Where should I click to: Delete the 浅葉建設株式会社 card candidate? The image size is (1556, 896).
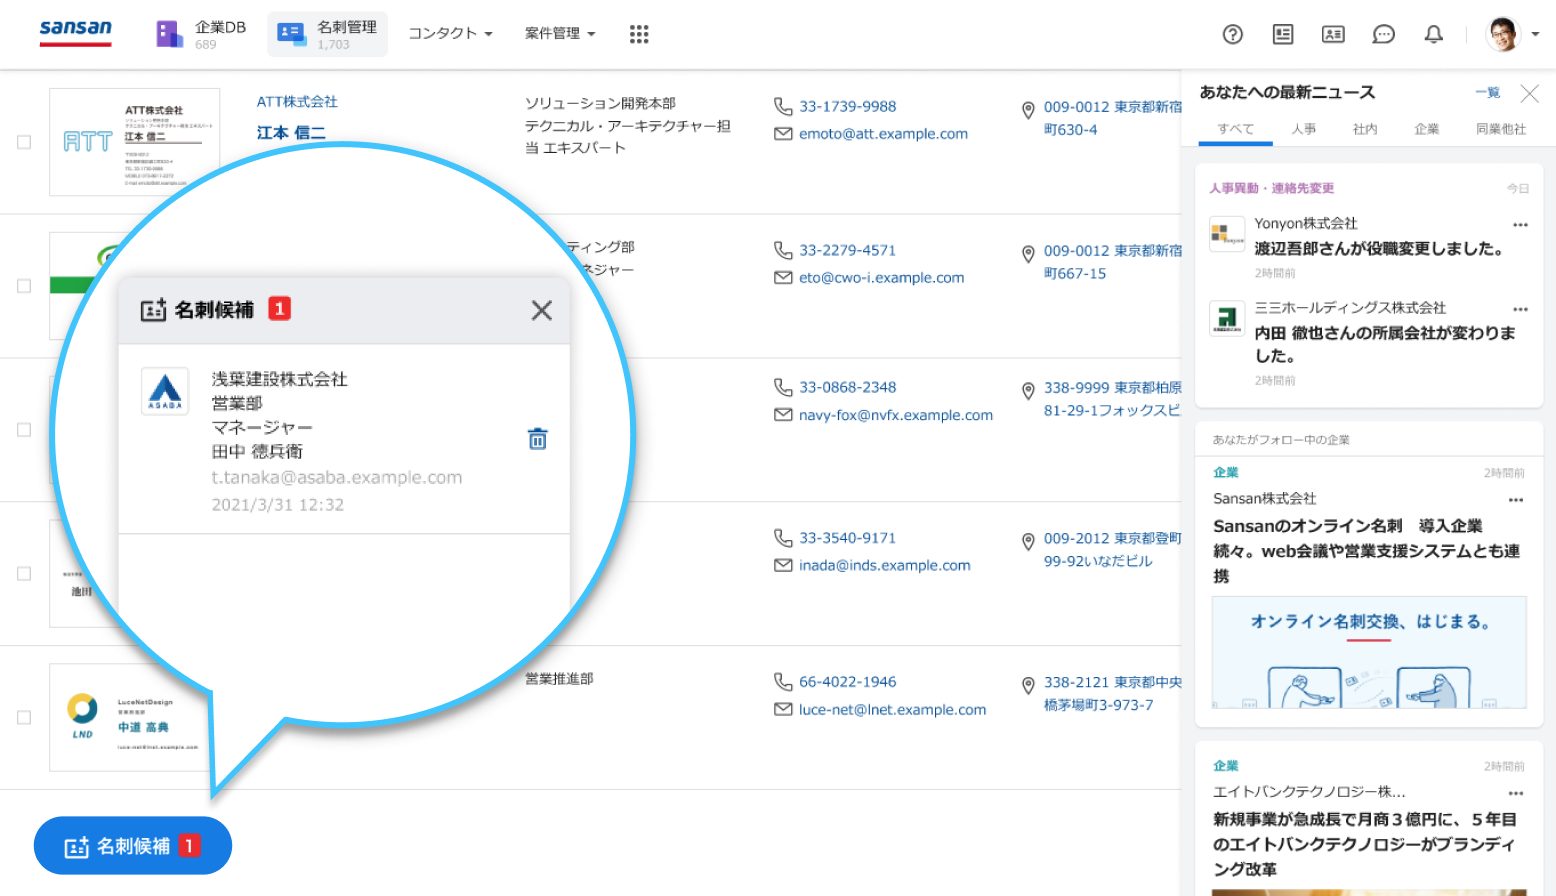[x=538, y=439]
